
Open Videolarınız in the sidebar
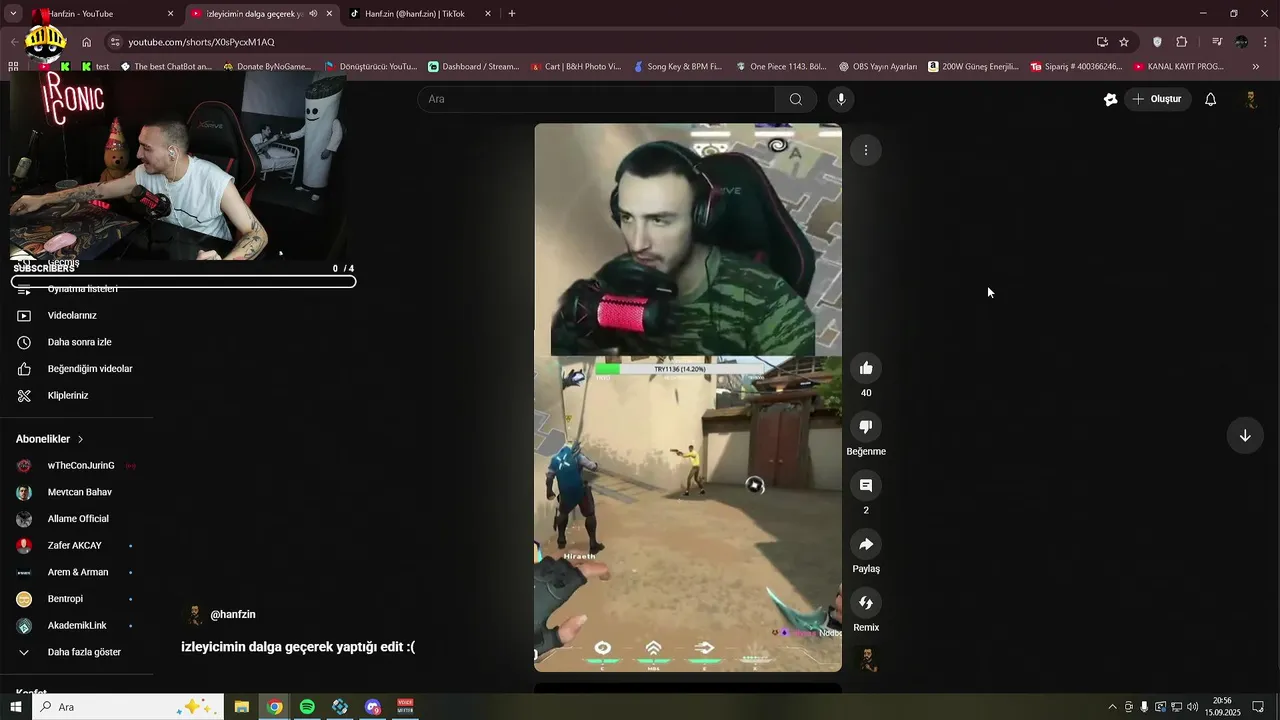click(x=72, y=315)
